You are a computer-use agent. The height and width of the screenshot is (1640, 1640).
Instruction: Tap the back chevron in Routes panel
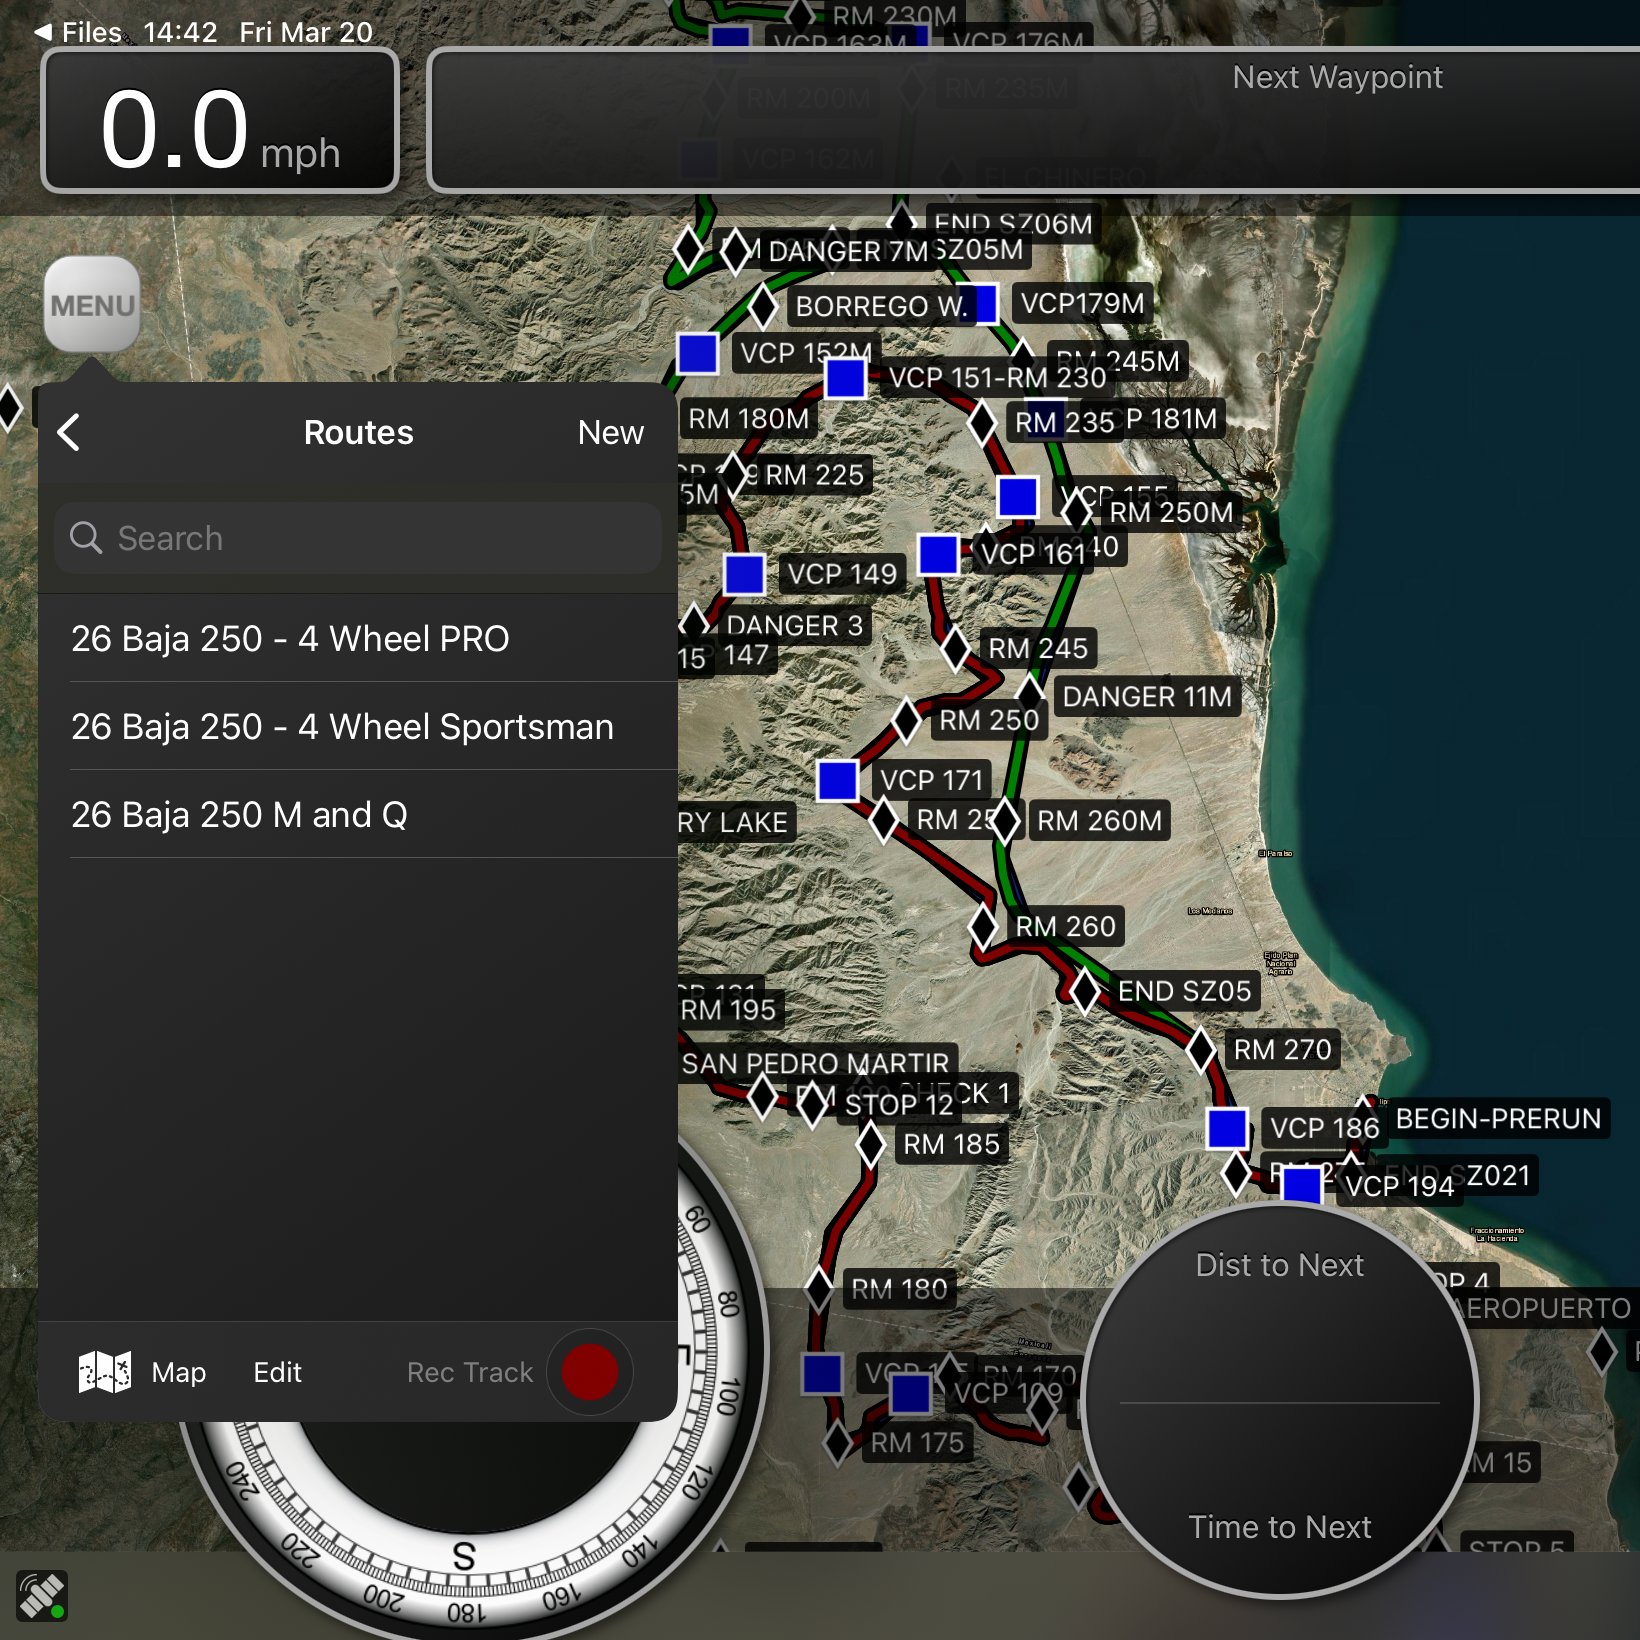point(69,432)
